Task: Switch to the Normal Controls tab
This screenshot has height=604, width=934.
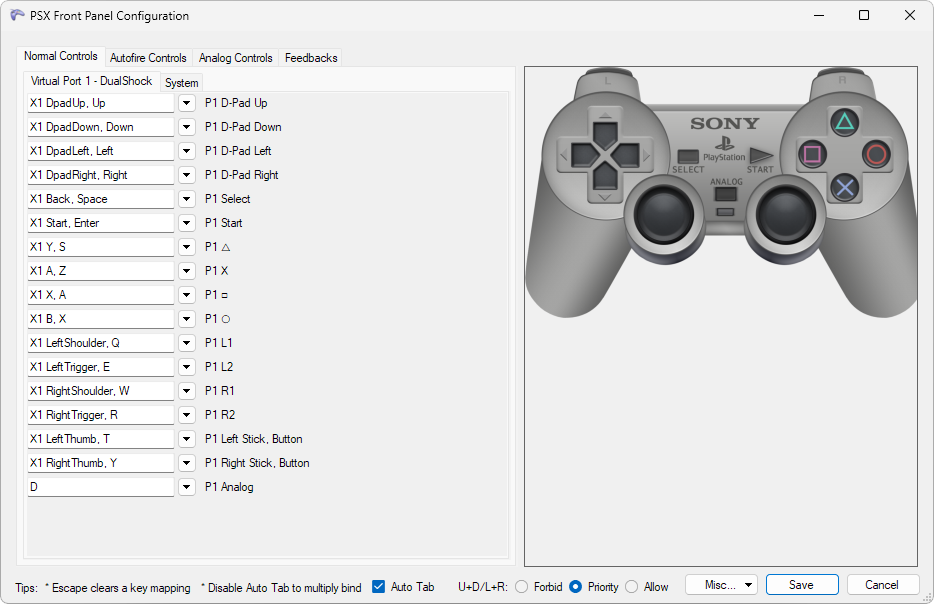Action: tap(61, 57)
